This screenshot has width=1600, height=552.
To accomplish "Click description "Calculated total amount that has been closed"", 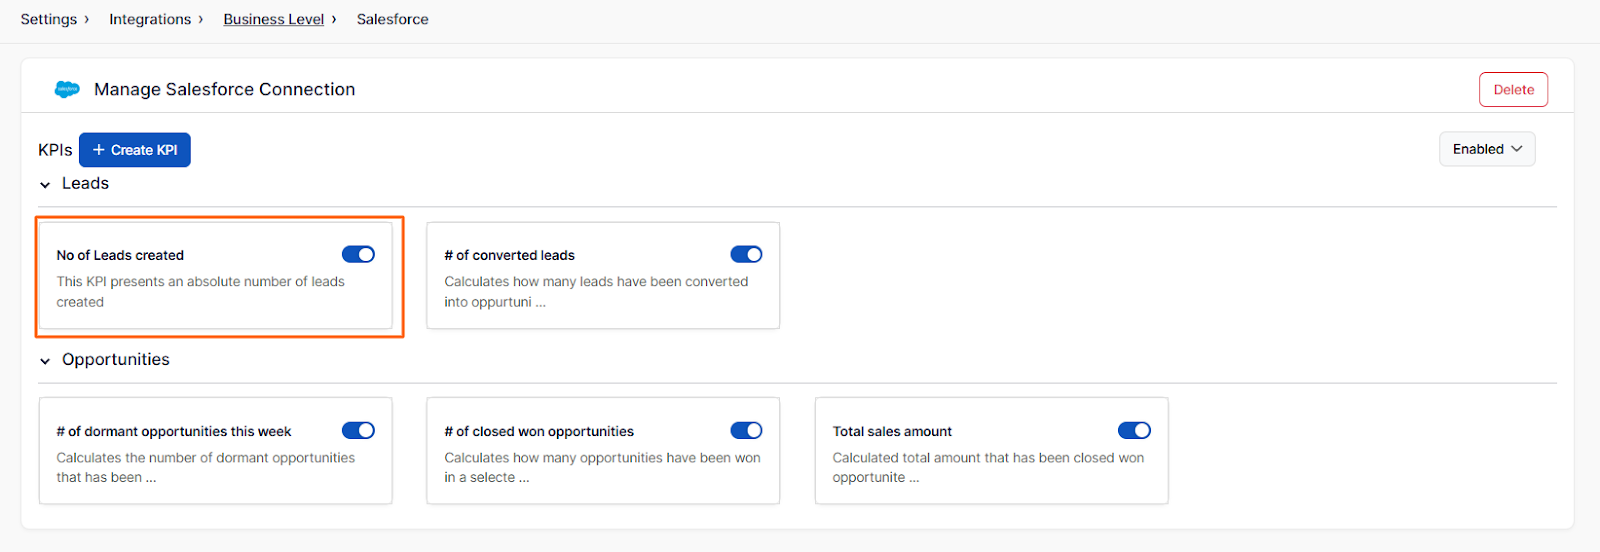I will [x=988, y=467].
